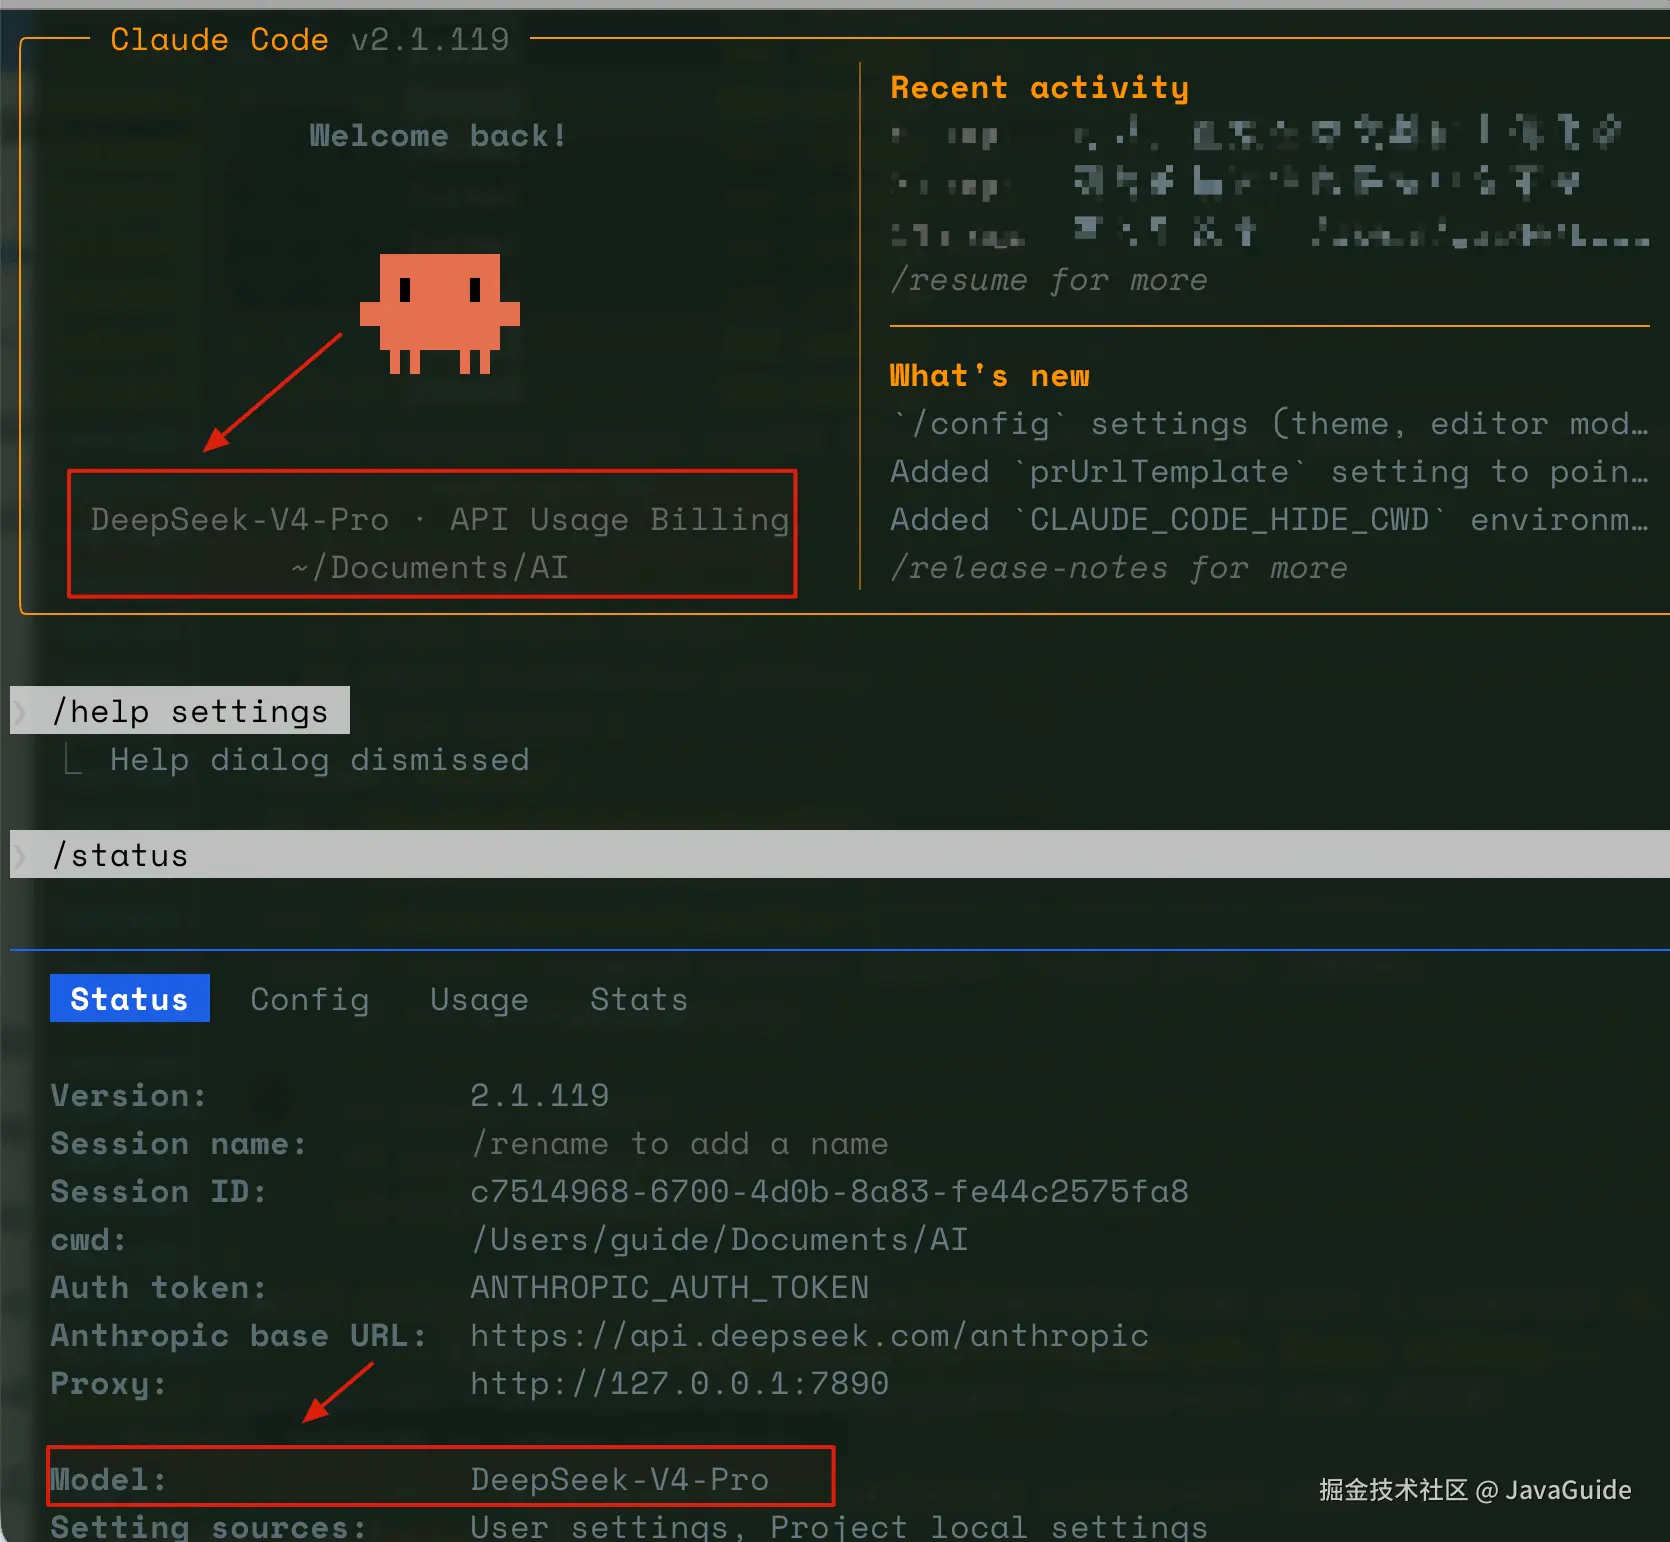The height and width of the screenshot is (1542, 1670).
Task: Click the "Auth token:" label
Action: (159, 1287)
